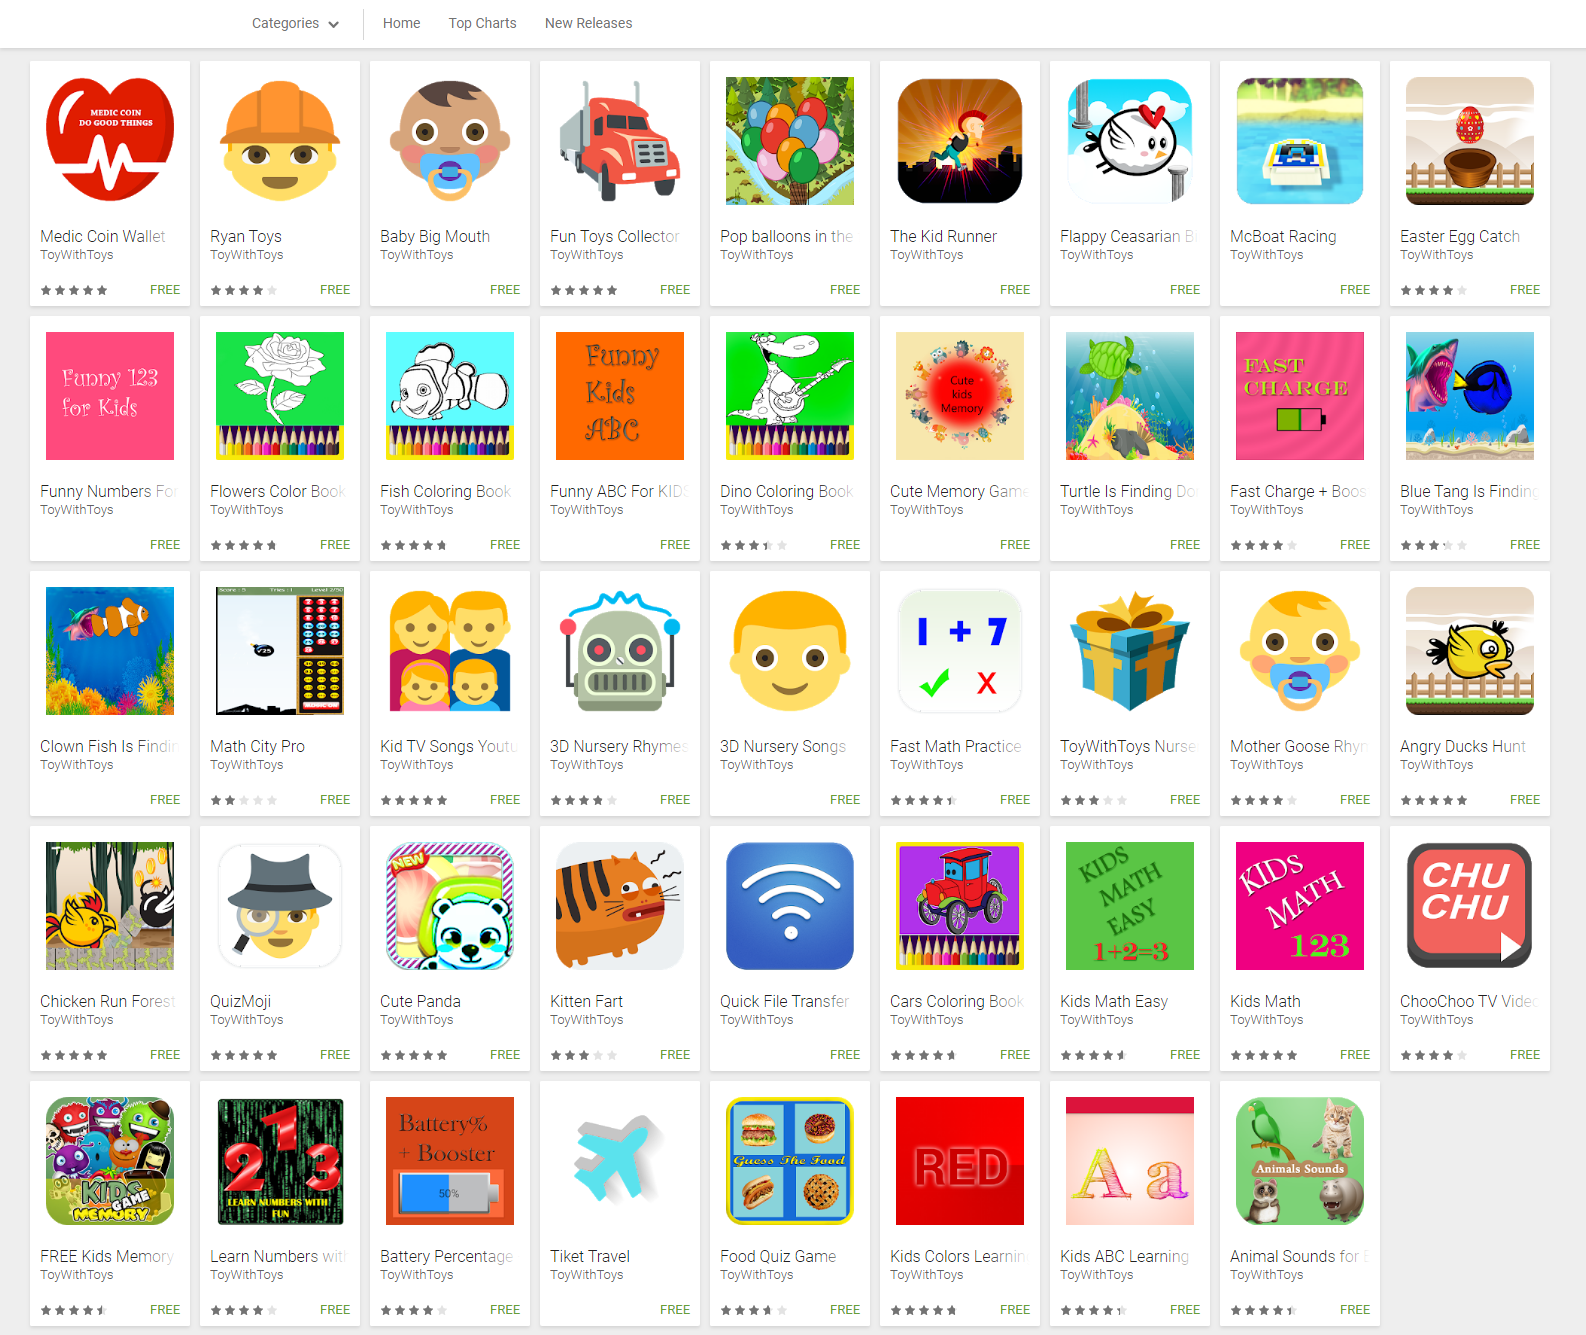Viewport: 1586px width, 1335px height.
Task: Open the Top Charts tab
Action: [x=482, y=23]
